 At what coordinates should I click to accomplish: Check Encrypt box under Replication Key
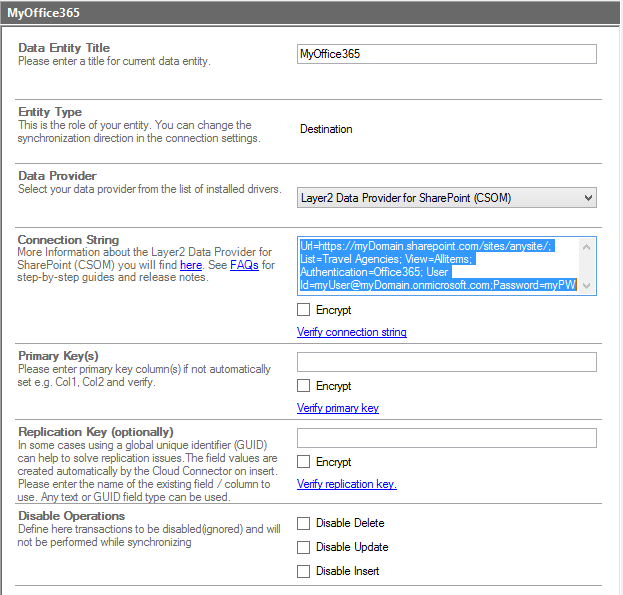pos(304,462)
